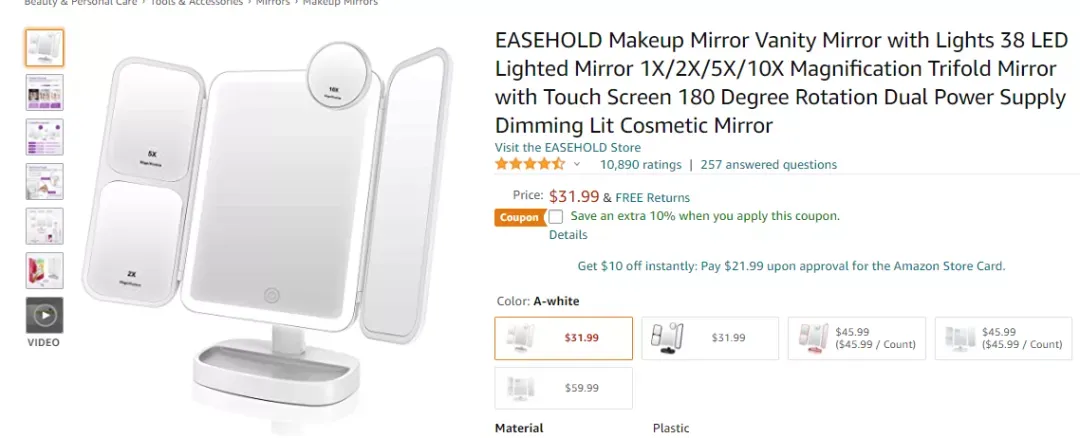Open the colorful sixth product thumbnail
Image resolution: width=1080 pixels, height=438 pixels.
[x=45, y=271]
